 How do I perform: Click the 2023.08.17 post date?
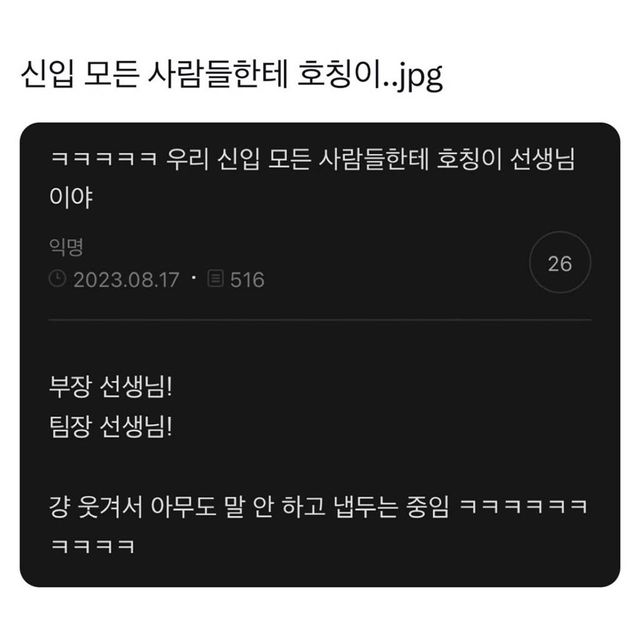click(x=126, y=280)
